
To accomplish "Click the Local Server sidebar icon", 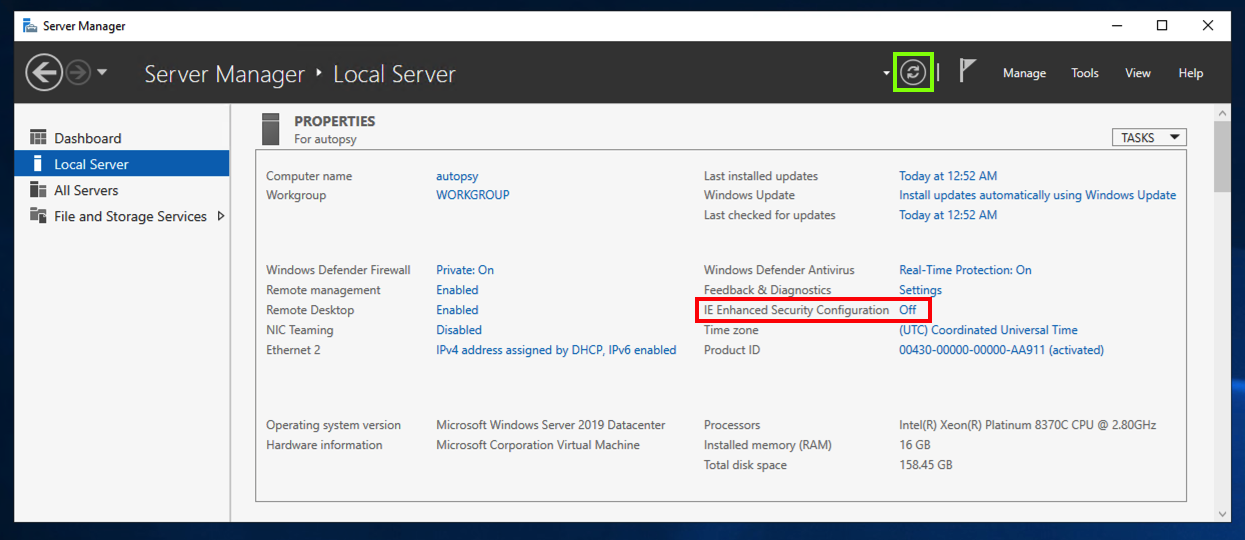I will point(39,164).
